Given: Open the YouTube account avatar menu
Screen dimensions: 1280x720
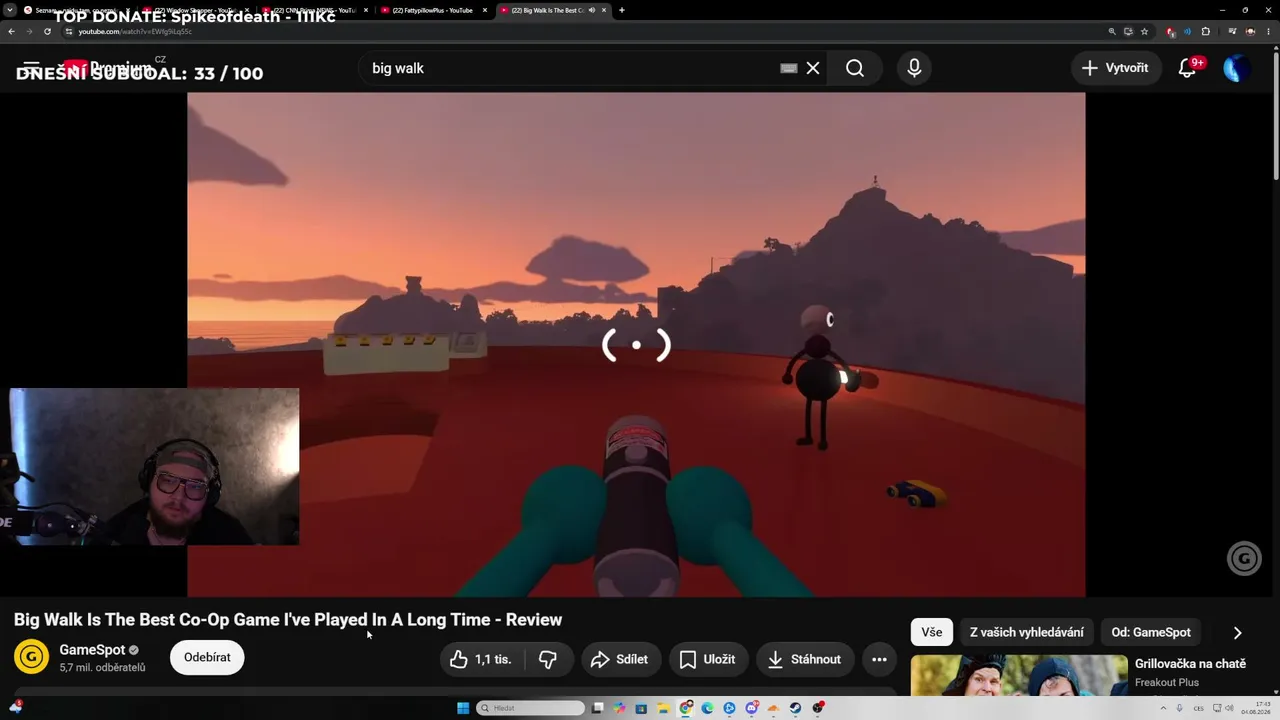Looking at the screenshot, I should click(1236, 68).
